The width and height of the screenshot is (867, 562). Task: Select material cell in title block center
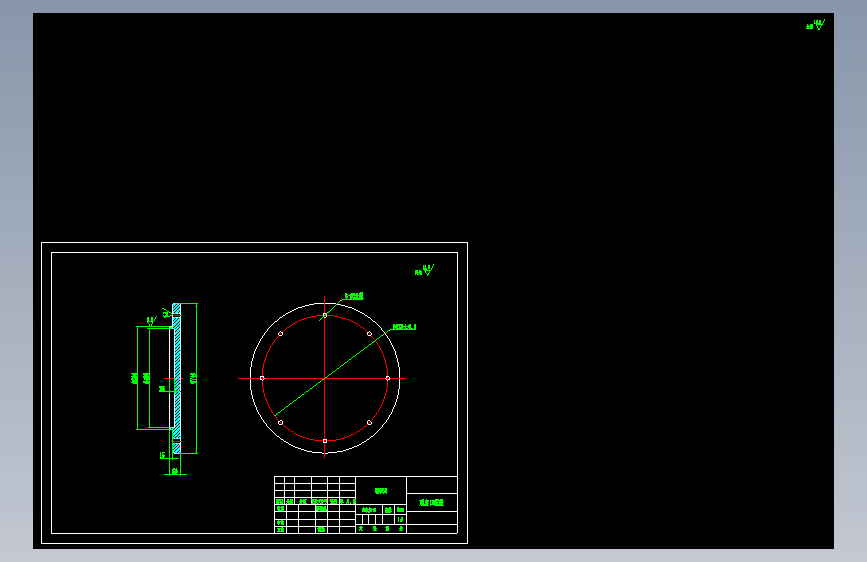(x=381, y=491)
